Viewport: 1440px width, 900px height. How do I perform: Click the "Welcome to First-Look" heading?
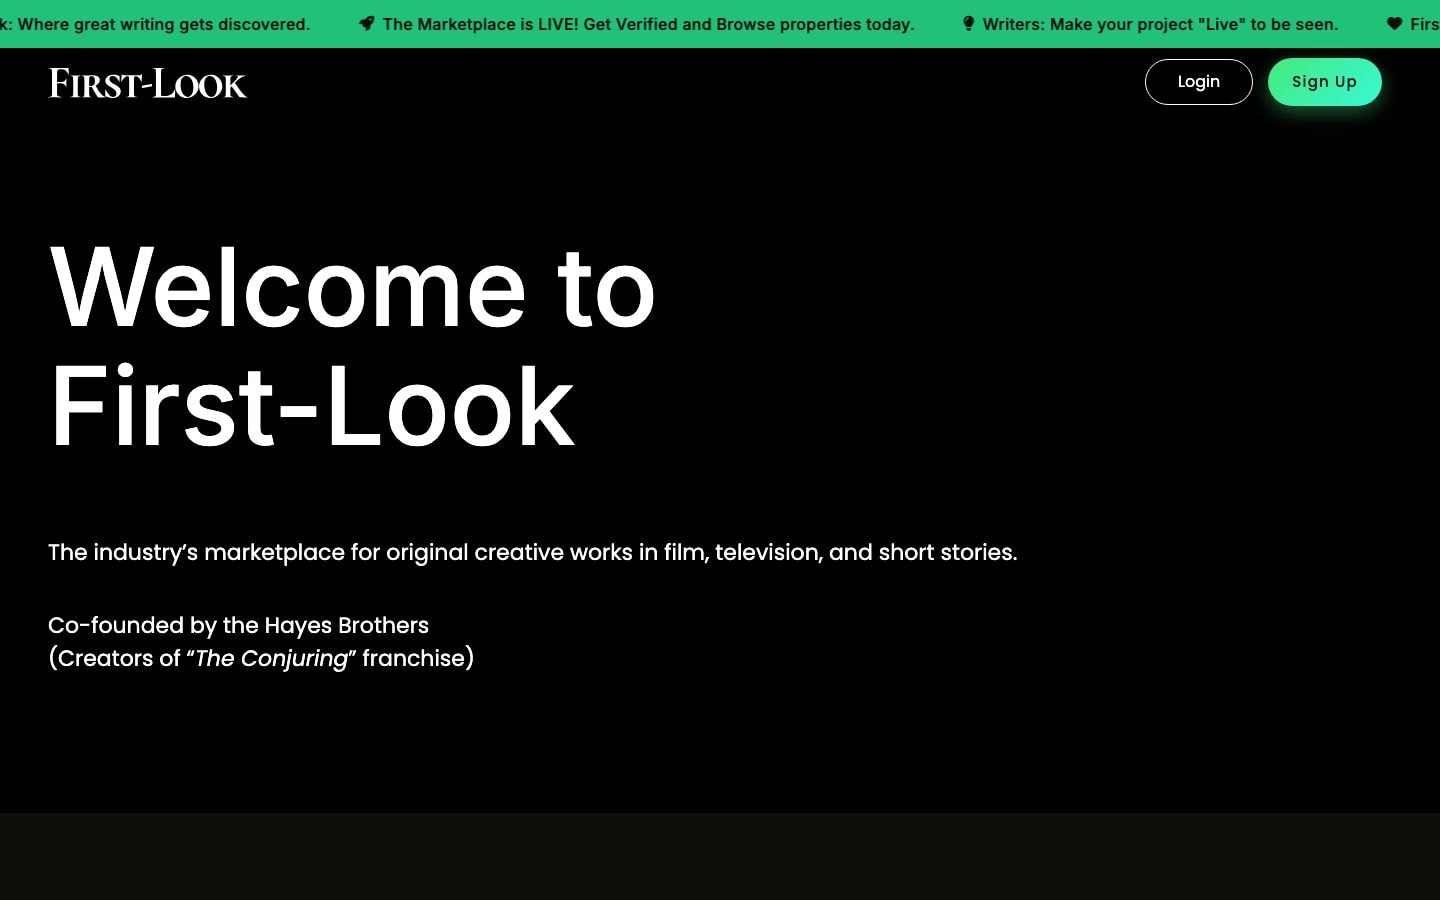(352, 346)
